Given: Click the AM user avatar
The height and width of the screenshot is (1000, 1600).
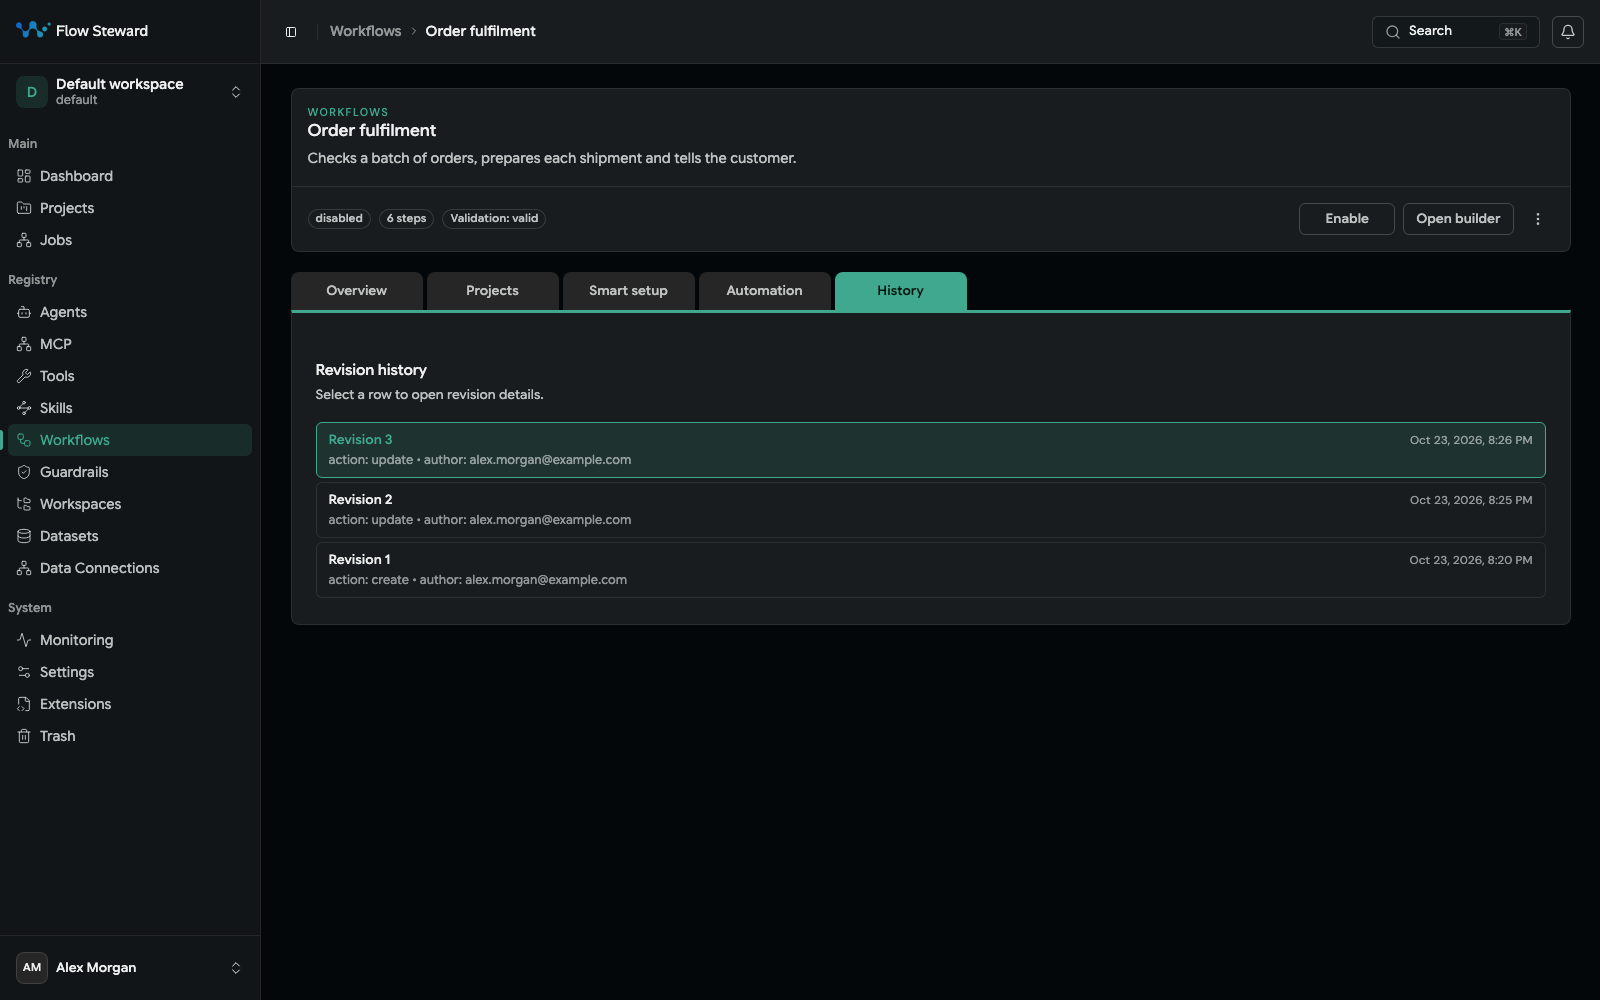Looking at the screenshot, I should pos(32,968).
